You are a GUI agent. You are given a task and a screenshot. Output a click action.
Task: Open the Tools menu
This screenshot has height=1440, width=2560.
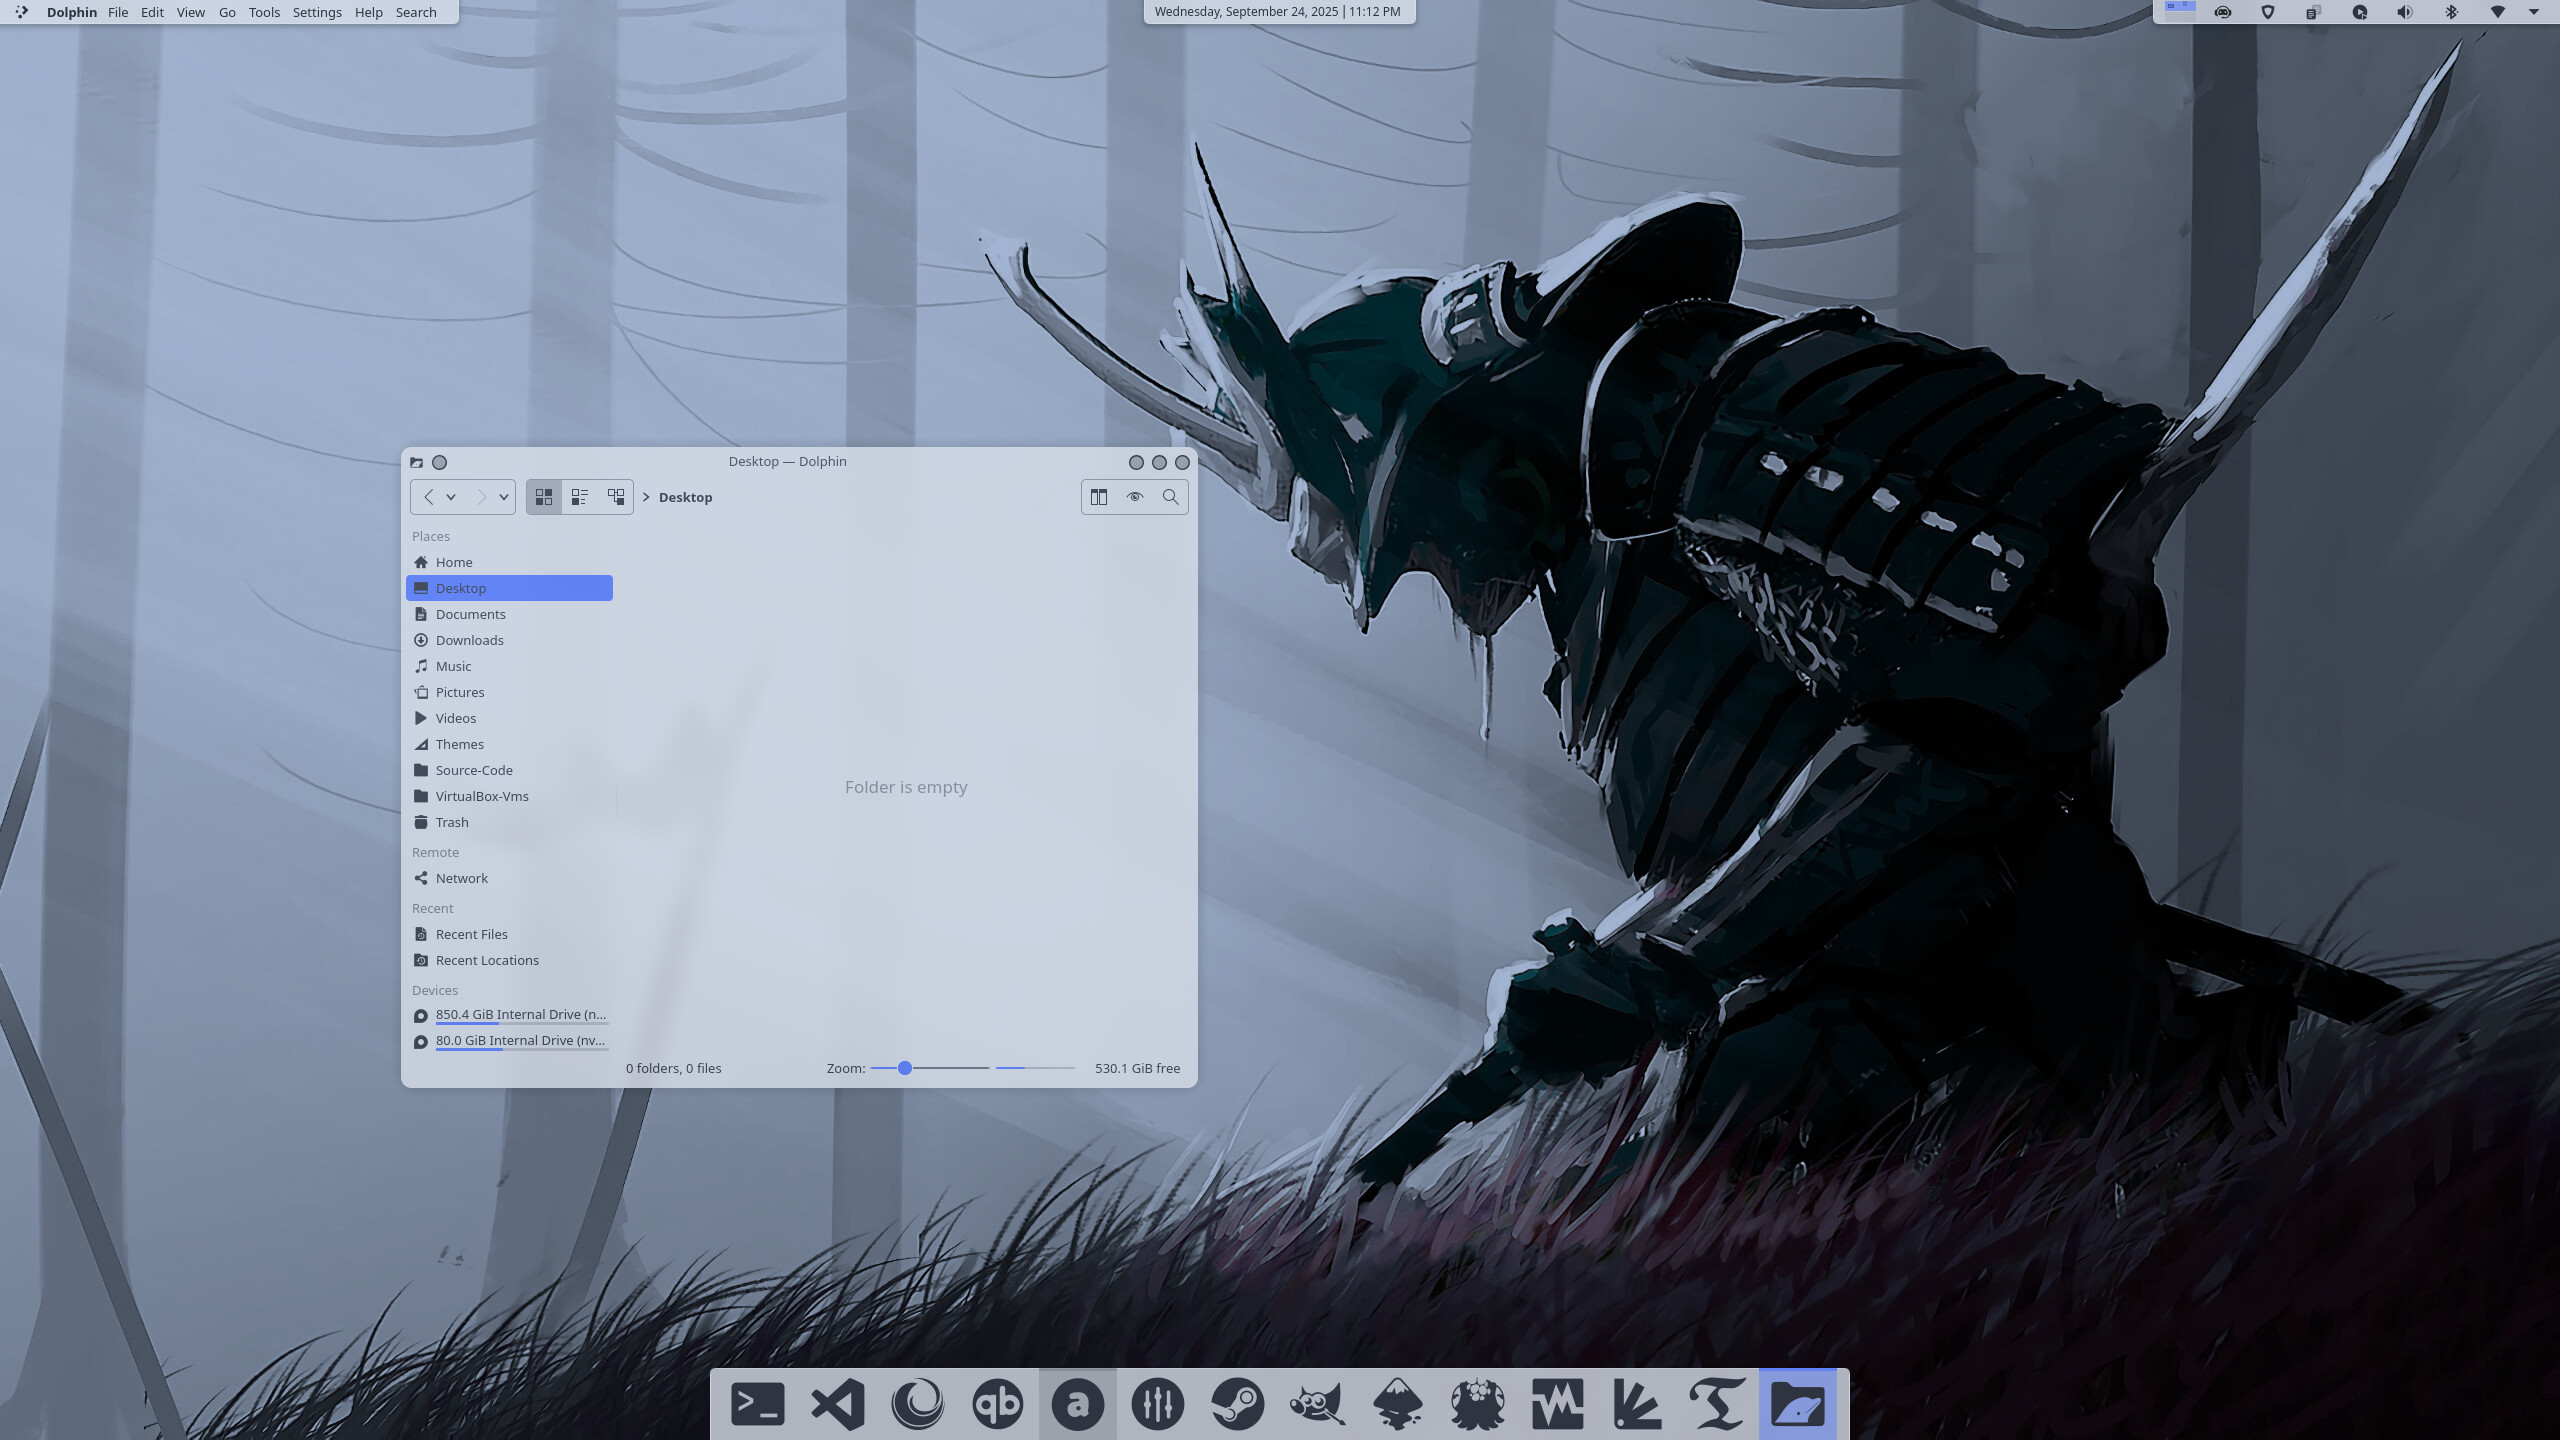264,12
